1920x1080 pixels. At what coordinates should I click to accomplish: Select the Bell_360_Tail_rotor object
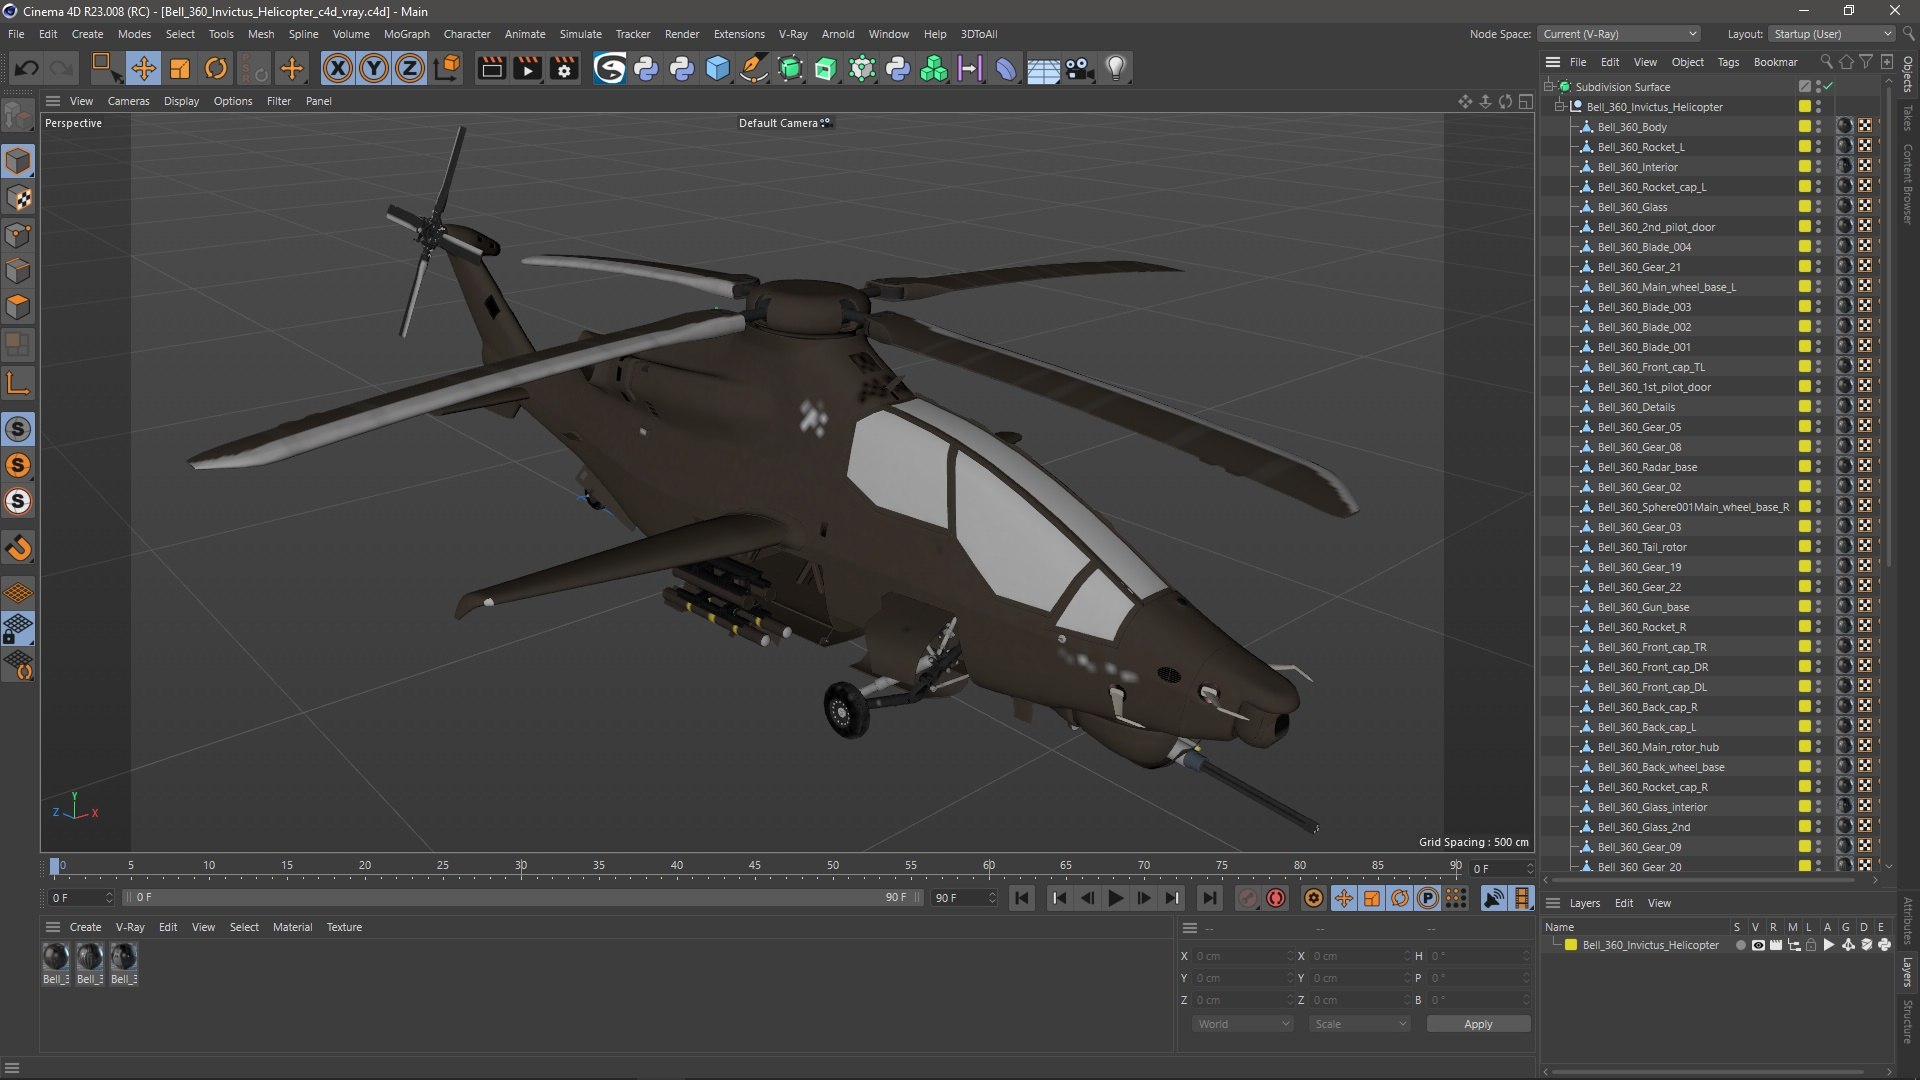[x=1641, y=547]
